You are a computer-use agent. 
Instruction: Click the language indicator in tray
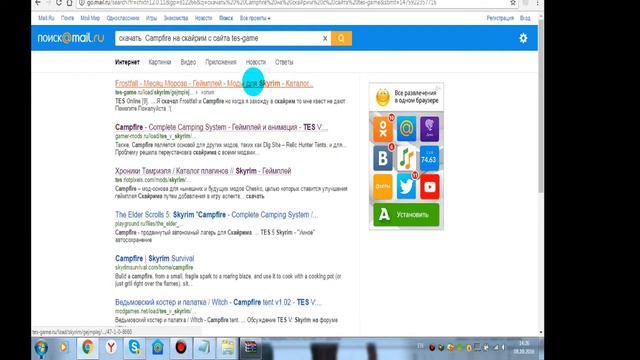[x=420, y=346]
